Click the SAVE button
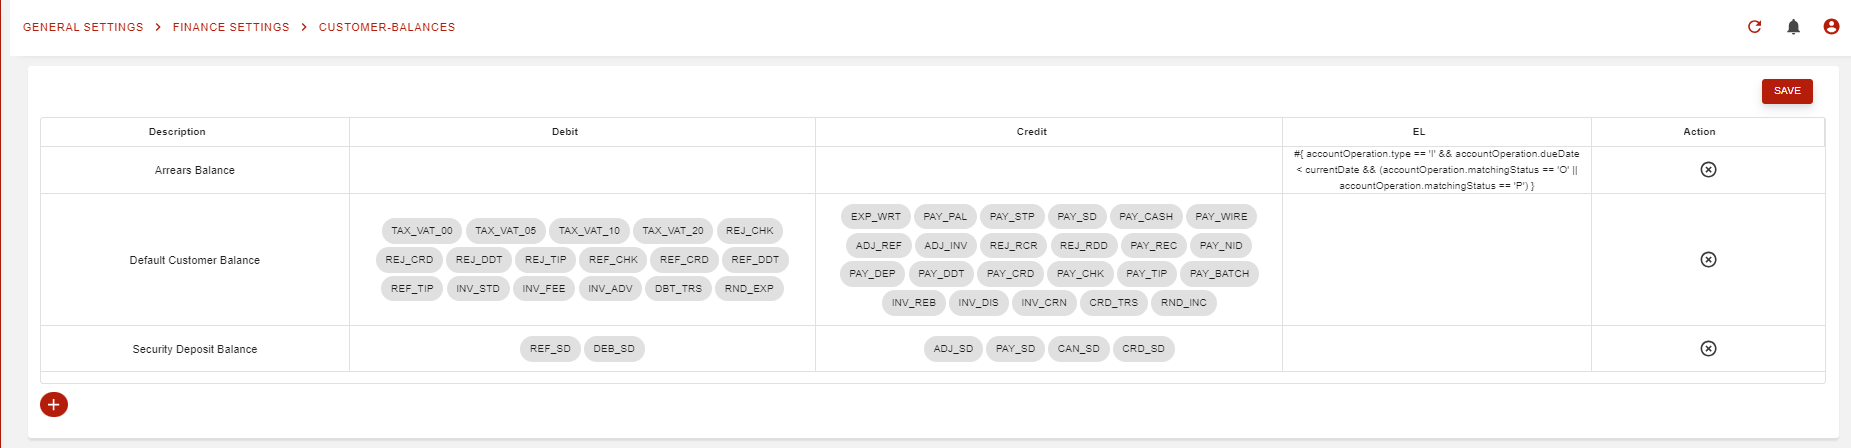Viewport: 1851px width, 448px height. click(x=1787, y=91)
